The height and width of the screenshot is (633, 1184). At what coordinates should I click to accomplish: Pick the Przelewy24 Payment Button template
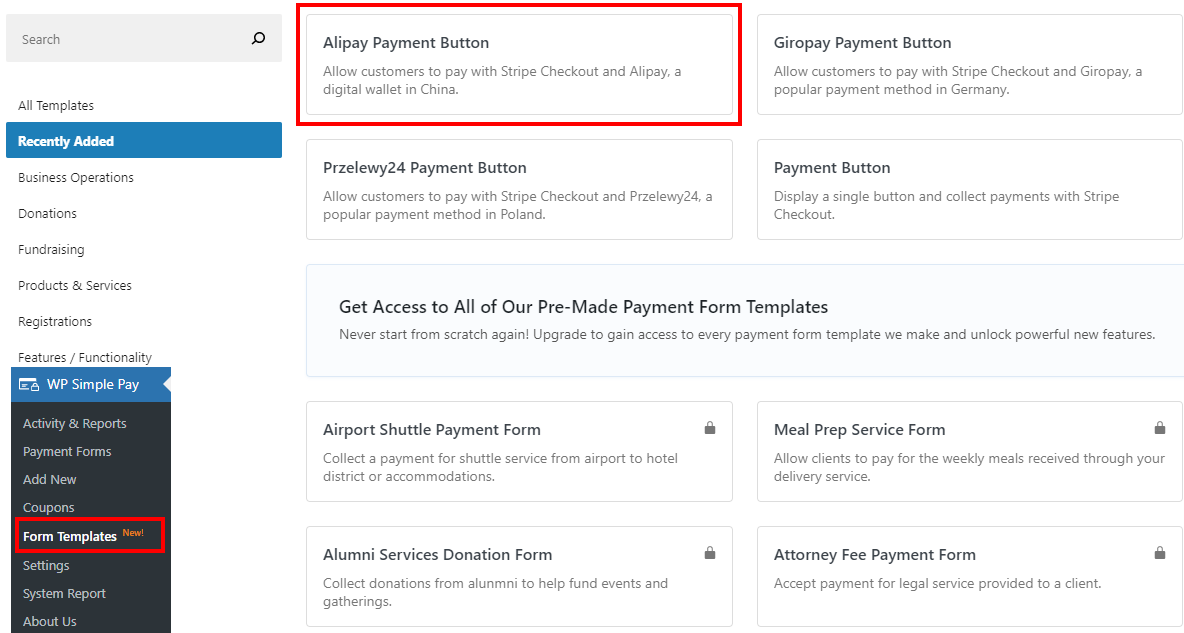point(519,189)
